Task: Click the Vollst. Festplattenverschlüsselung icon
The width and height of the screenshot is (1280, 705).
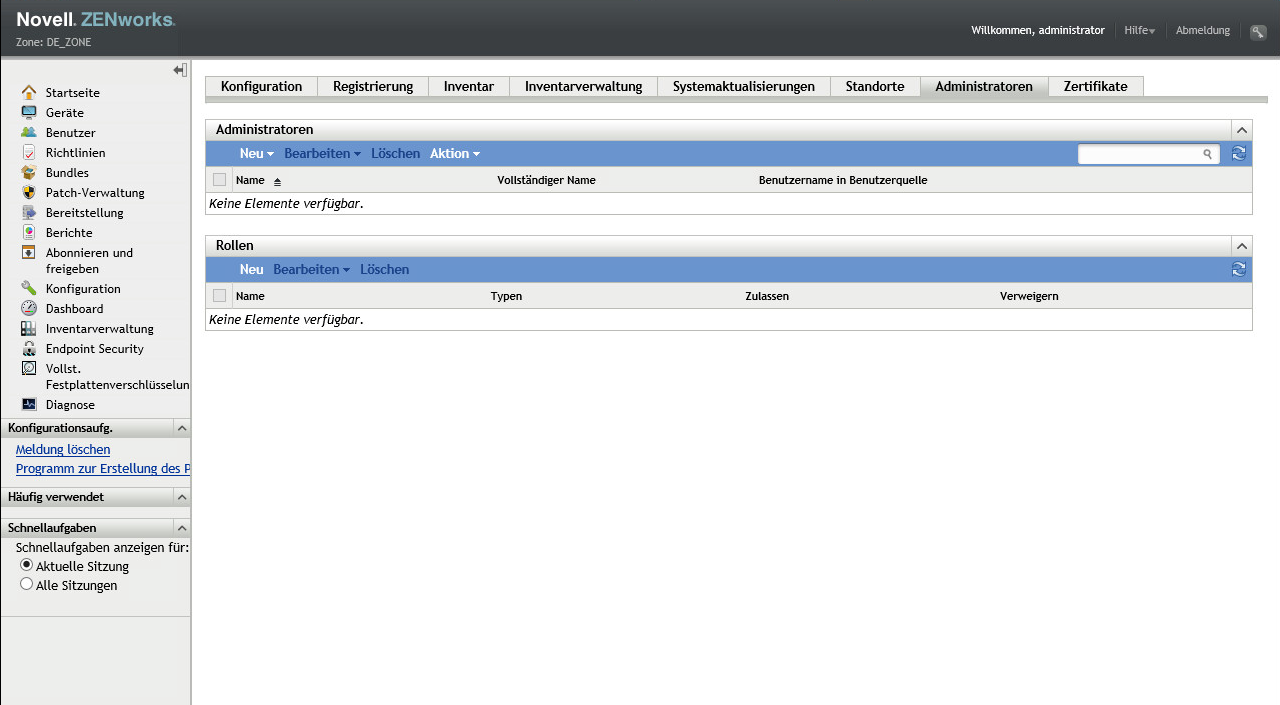Action: tap(29, 368)
